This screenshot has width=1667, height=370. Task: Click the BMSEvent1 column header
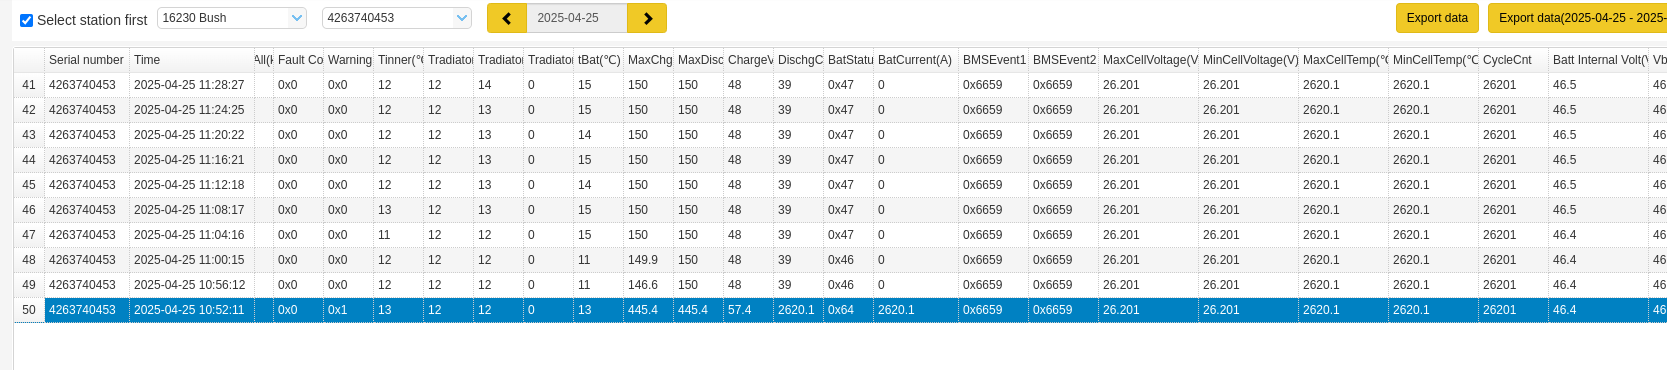994,60
